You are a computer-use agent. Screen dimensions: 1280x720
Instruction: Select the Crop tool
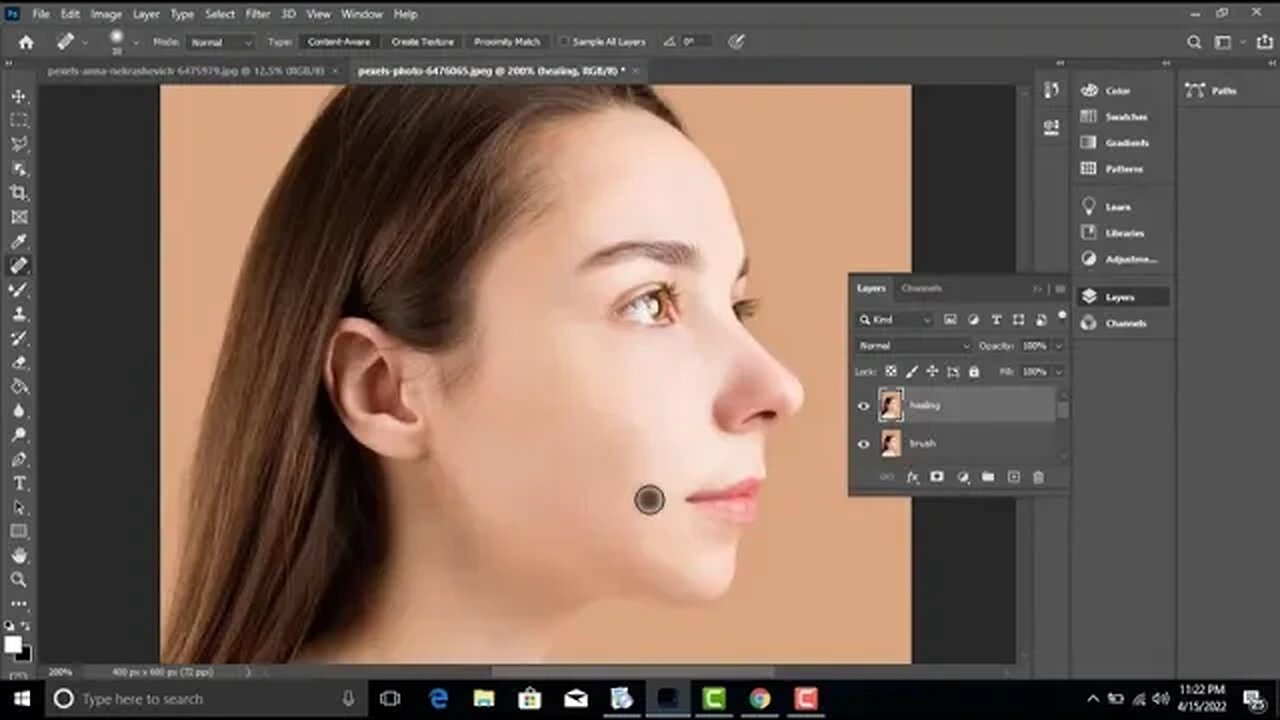(x=19, y=193)
